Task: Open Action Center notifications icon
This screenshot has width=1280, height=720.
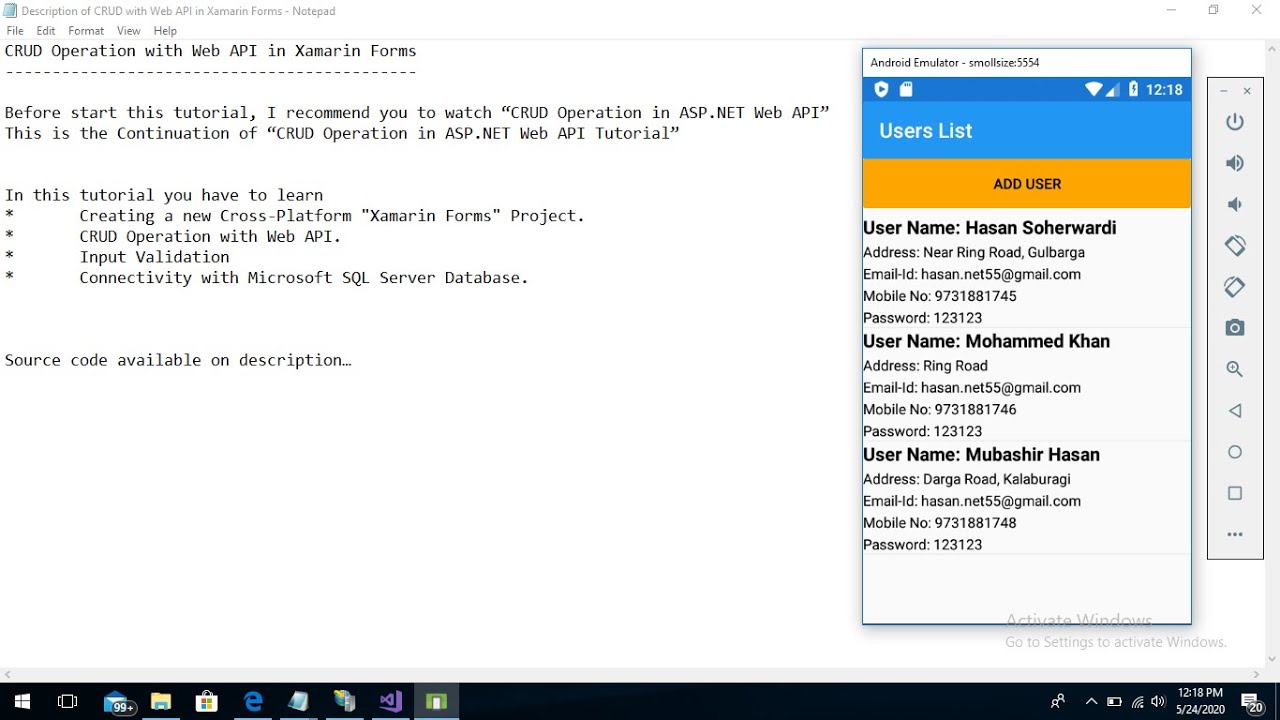Action: (x=1252, y=702)
